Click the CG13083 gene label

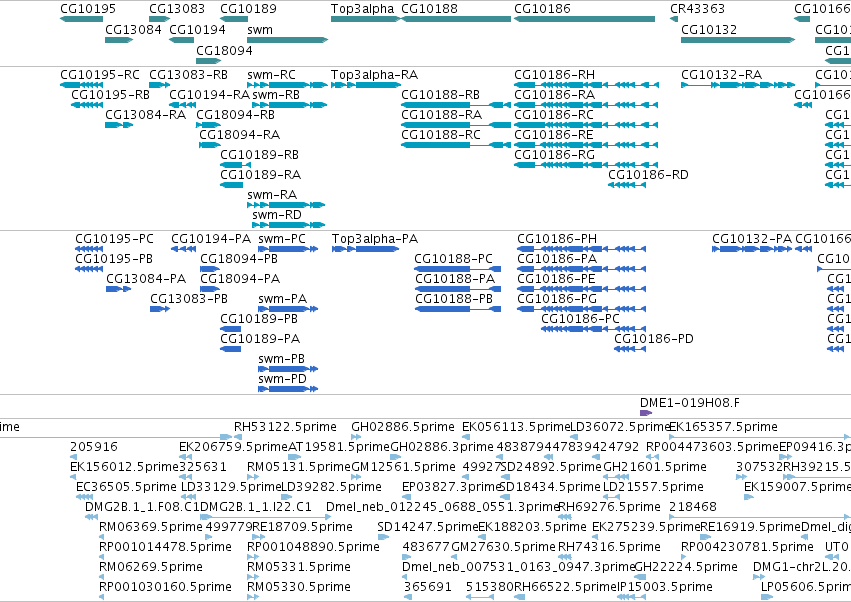click(x=177, y=9)
